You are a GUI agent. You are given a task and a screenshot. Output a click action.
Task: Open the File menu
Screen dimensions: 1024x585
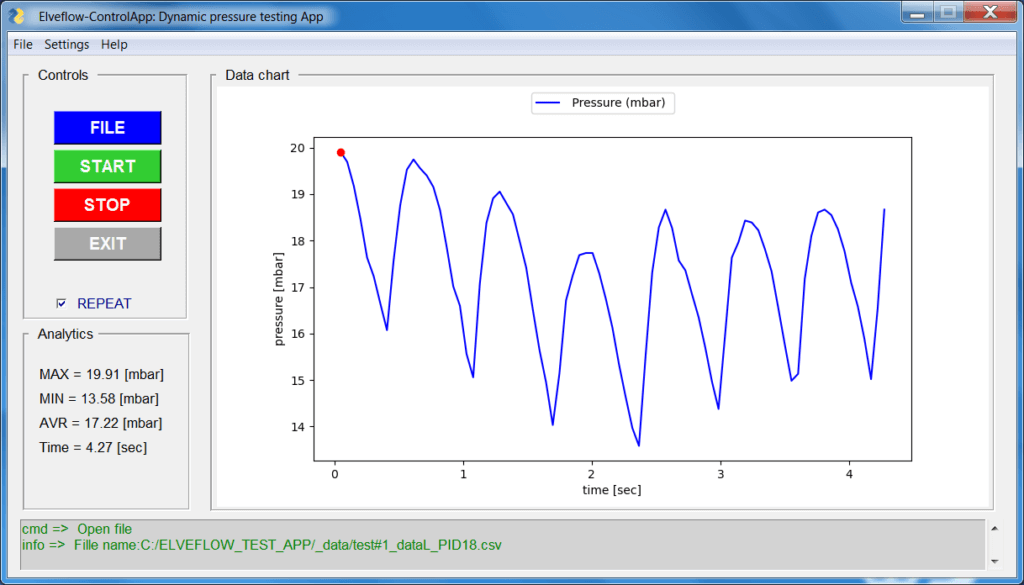pos(22,44)
